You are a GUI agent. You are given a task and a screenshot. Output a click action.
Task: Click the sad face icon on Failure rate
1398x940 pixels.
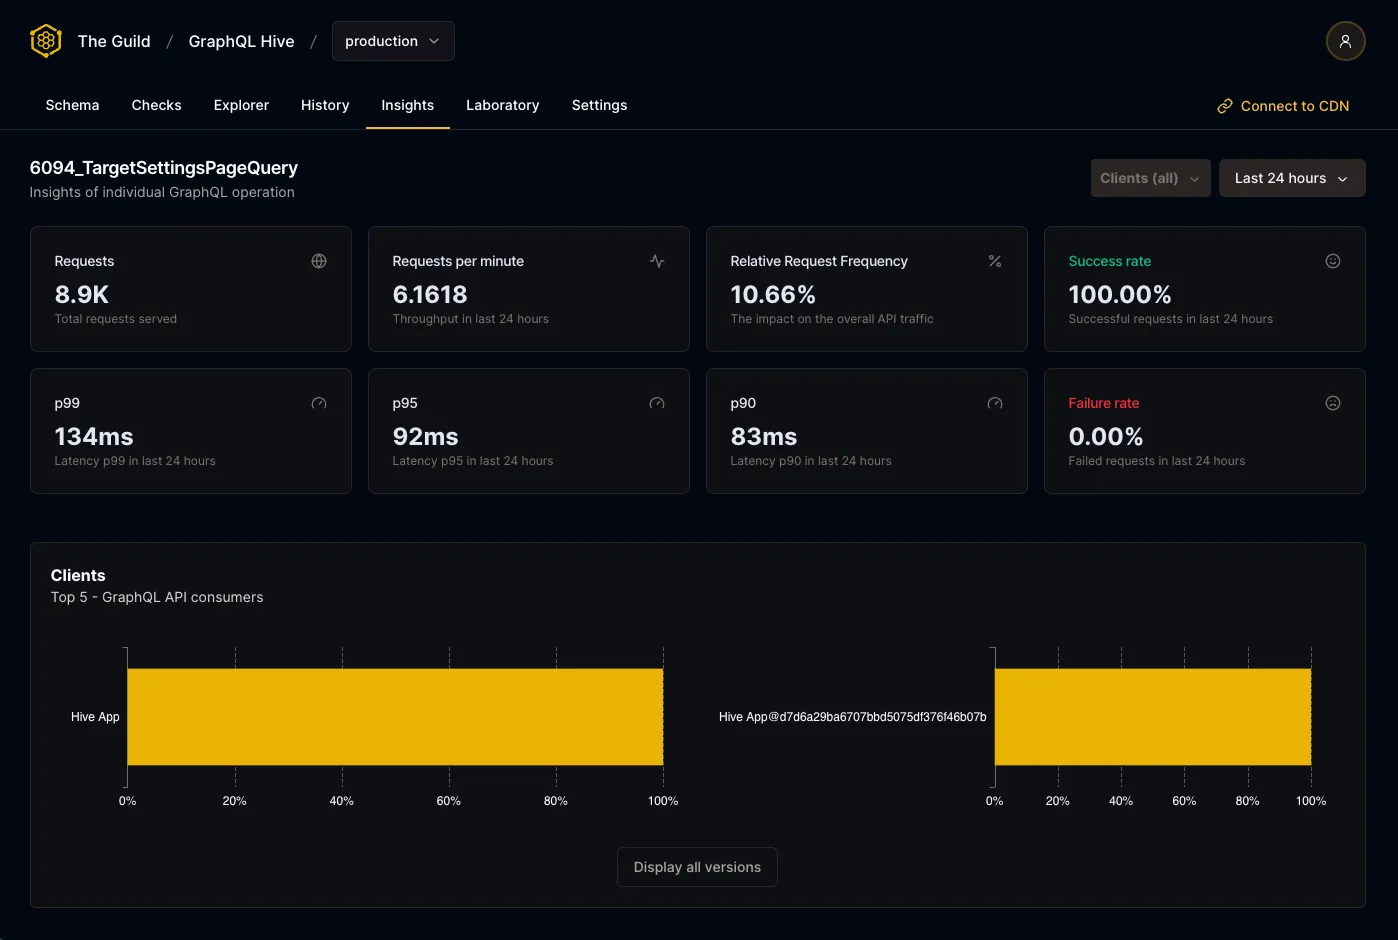1333,403
